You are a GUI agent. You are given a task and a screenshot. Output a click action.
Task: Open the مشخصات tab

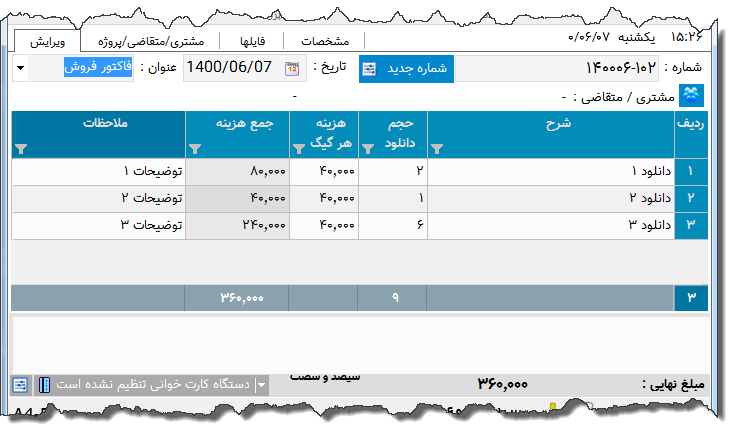click(325, 41)
